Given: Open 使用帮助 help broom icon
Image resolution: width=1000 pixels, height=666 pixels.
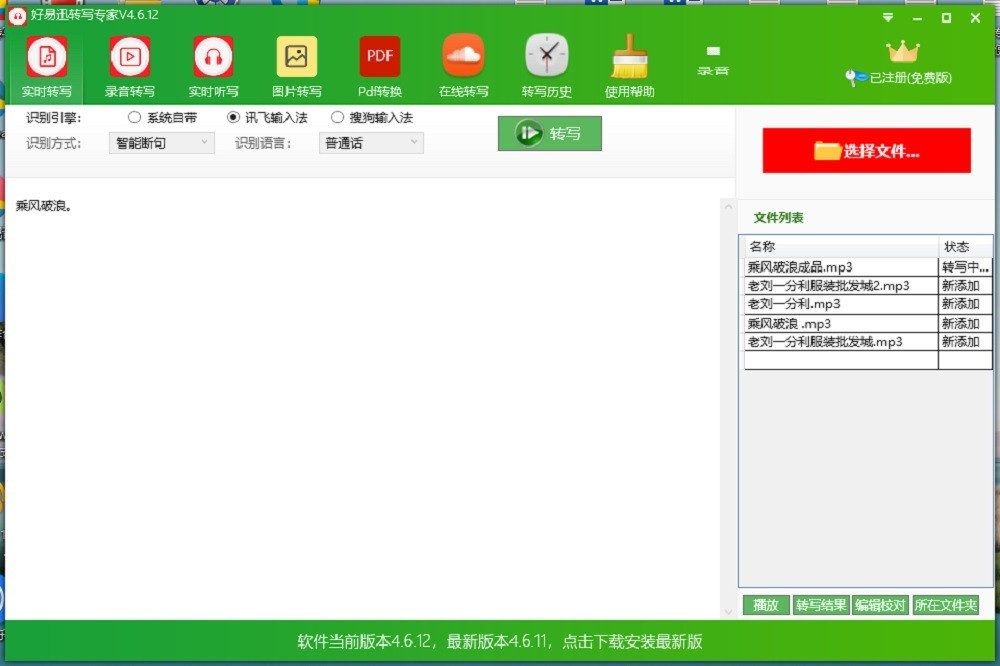Looking at the screenshot, I should coord(630,58).
